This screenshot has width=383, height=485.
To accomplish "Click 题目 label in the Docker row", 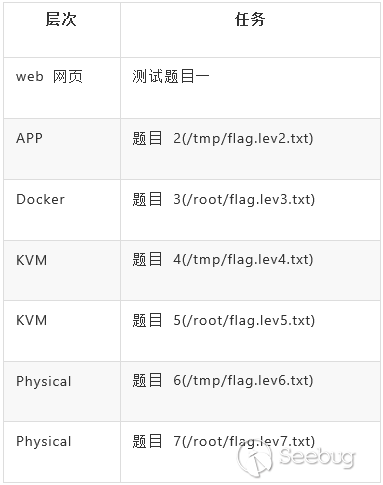I will click(x=147, y=199).
